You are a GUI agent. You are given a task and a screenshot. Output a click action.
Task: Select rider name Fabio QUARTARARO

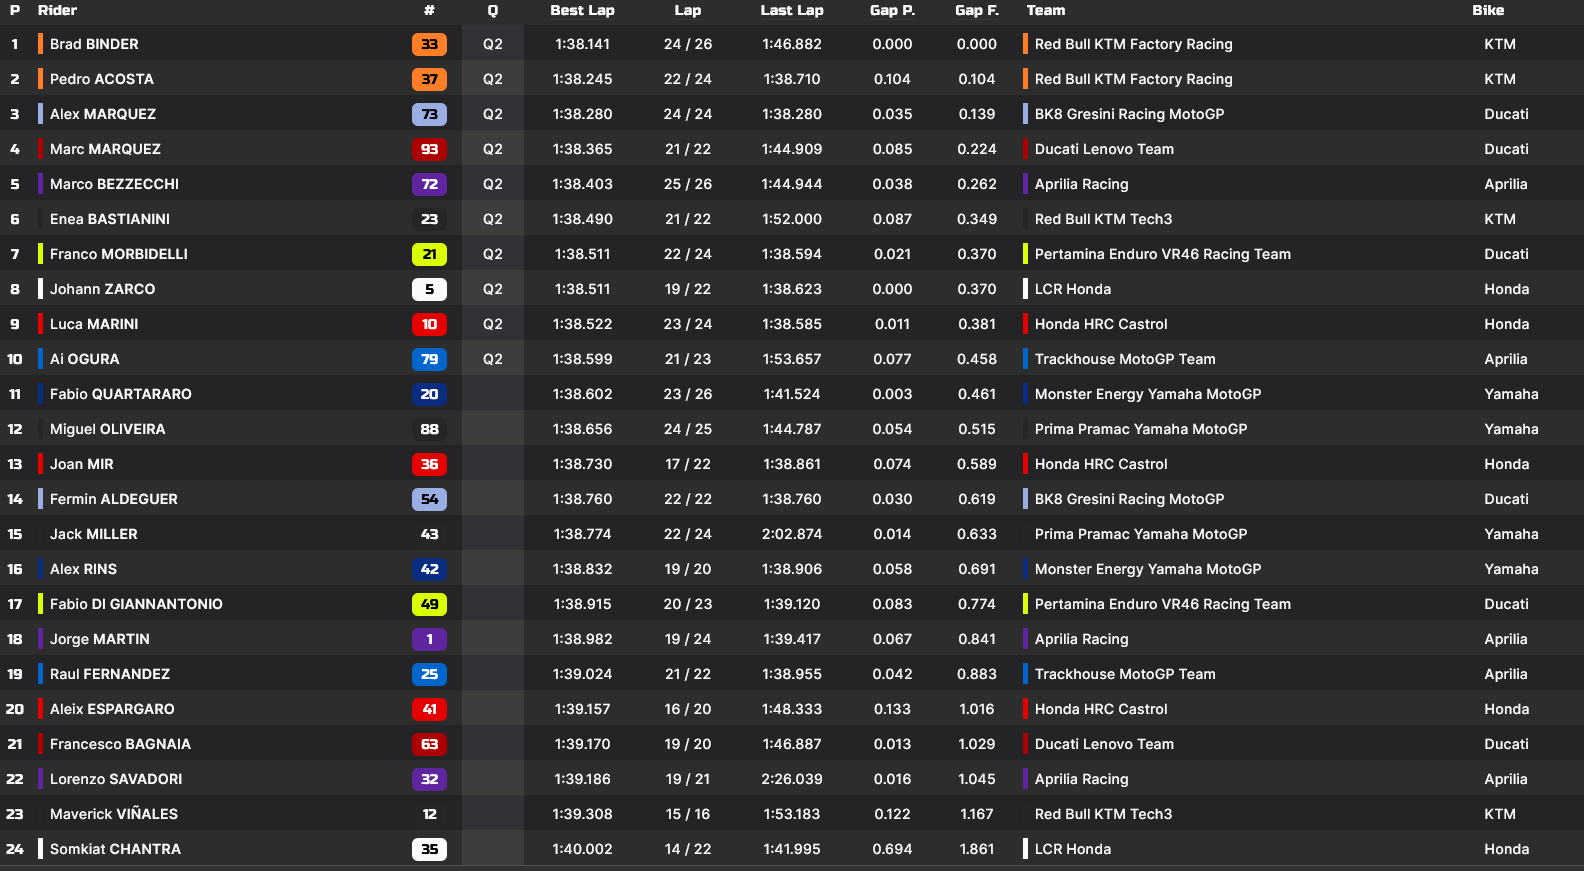[121, 394]
